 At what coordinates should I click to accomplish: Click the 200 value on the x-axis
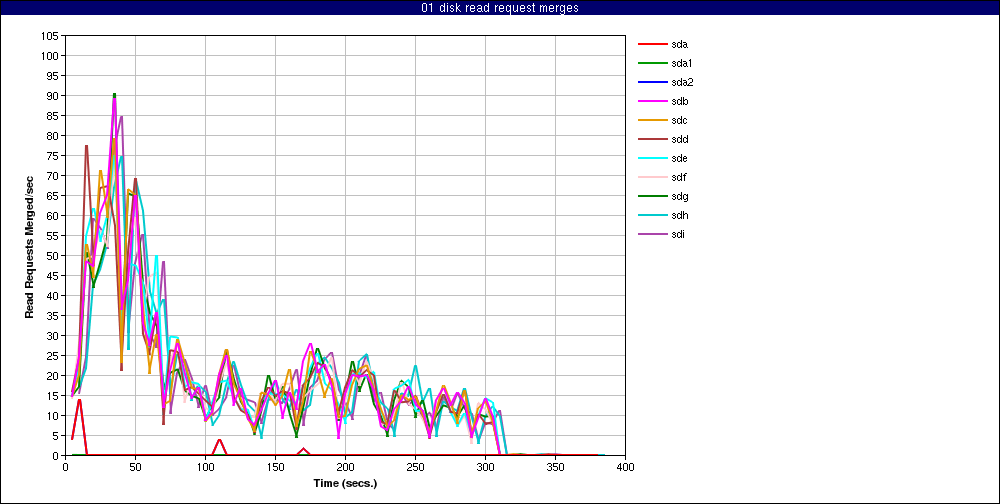point(345,467)
